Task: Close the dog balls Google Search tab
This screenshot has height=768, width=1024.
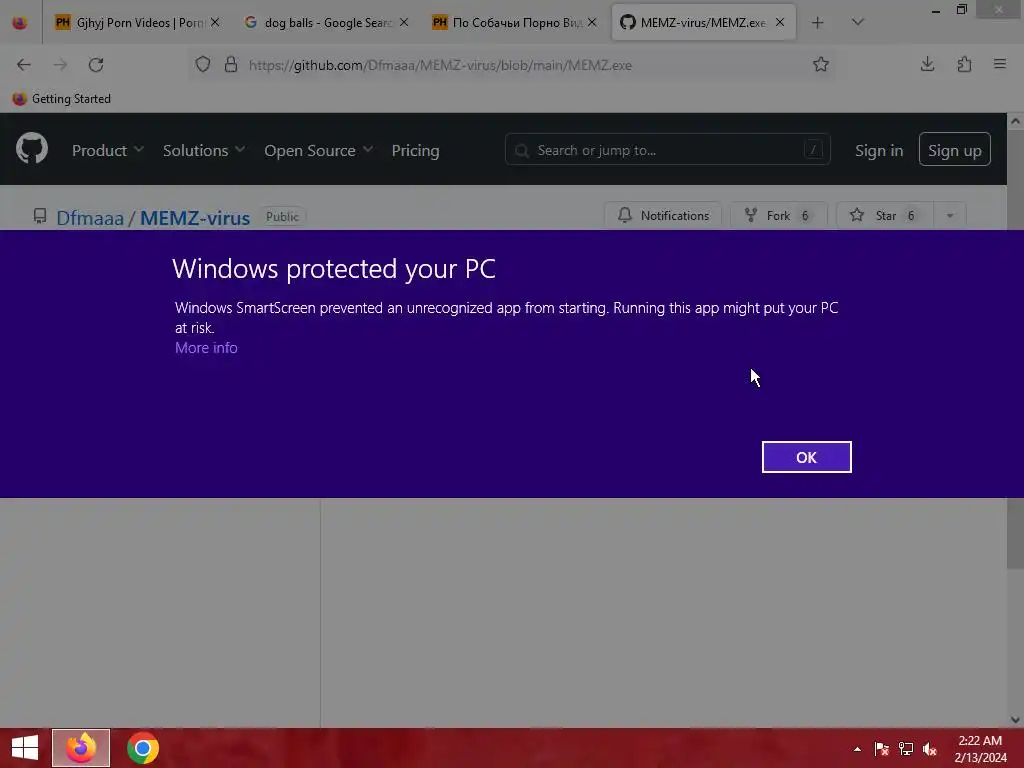Action: click(404, 22)
